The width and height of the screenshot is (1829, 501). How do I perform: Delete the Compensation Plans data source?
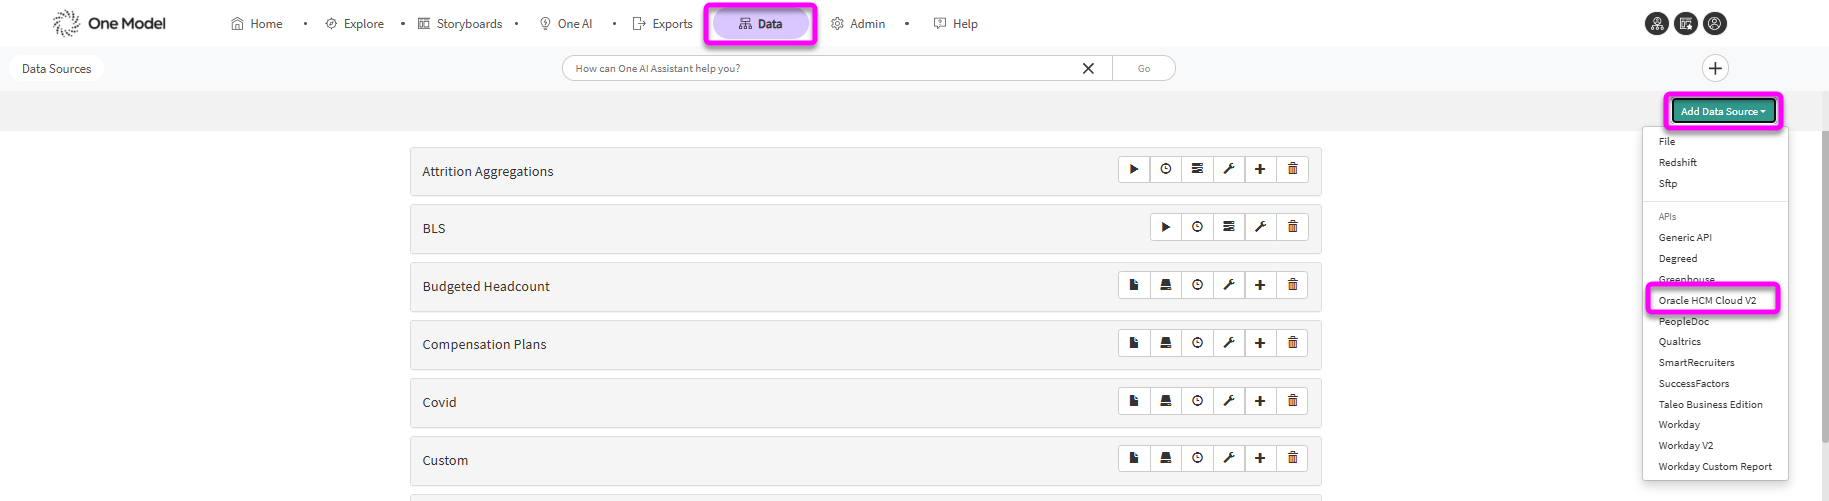point(1292,343)
